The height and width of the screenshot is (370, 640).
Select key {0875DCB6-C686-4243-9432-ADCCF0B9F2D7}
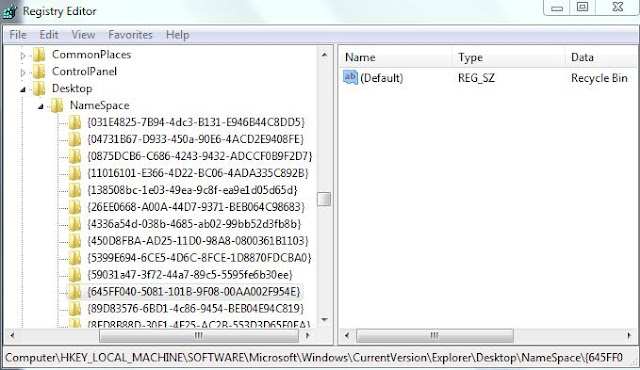pyautogui.click(x=200, y=156)
